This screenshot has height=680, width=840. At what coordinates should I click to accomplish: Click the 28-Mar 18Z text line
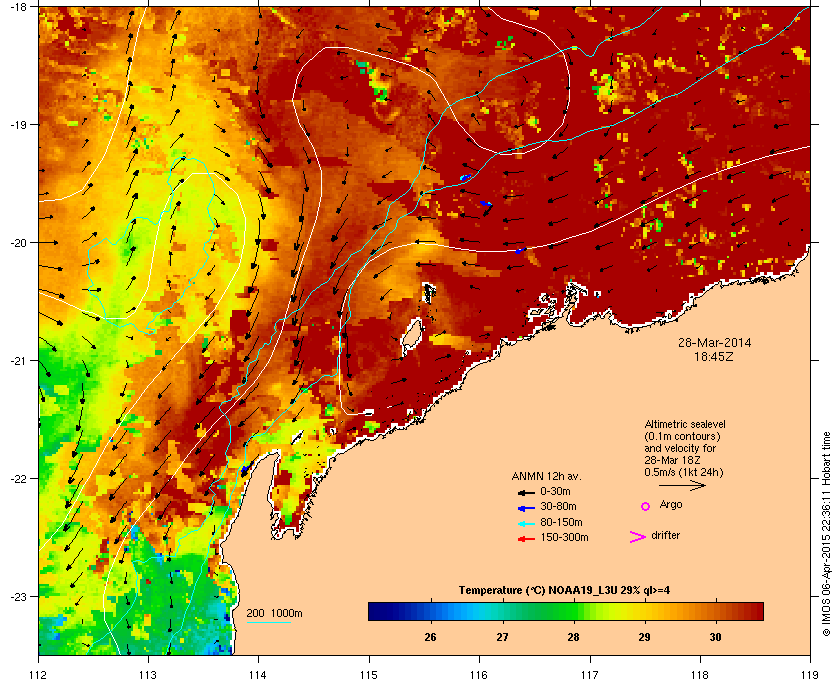click(672, 460)
